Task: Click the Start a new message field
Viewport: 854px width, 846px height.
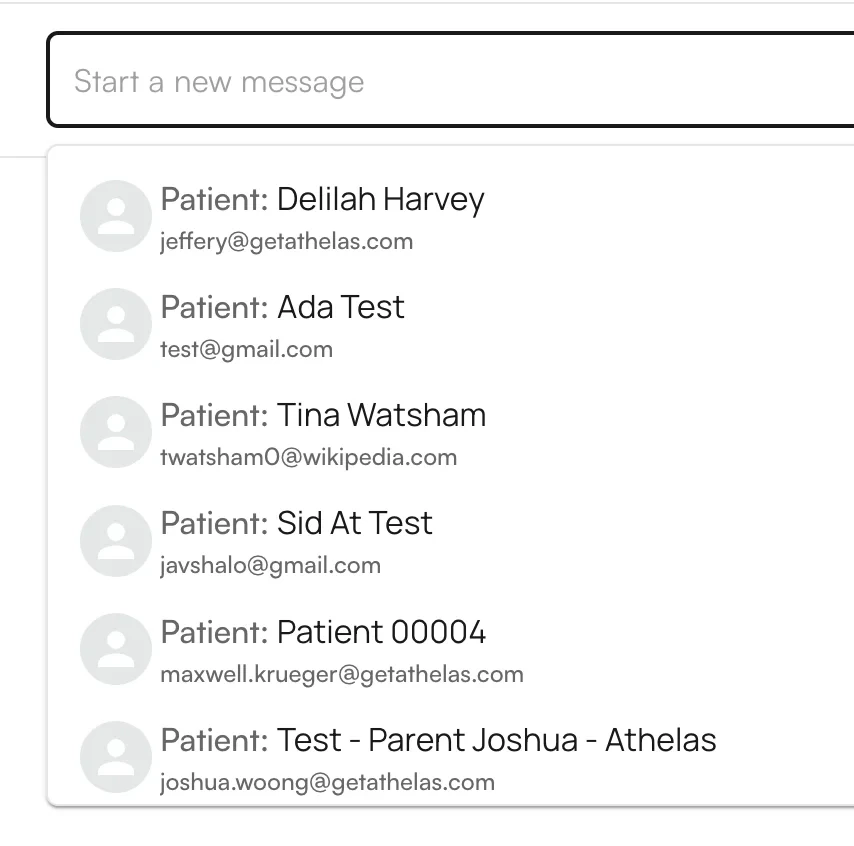Action: point(450,81)
